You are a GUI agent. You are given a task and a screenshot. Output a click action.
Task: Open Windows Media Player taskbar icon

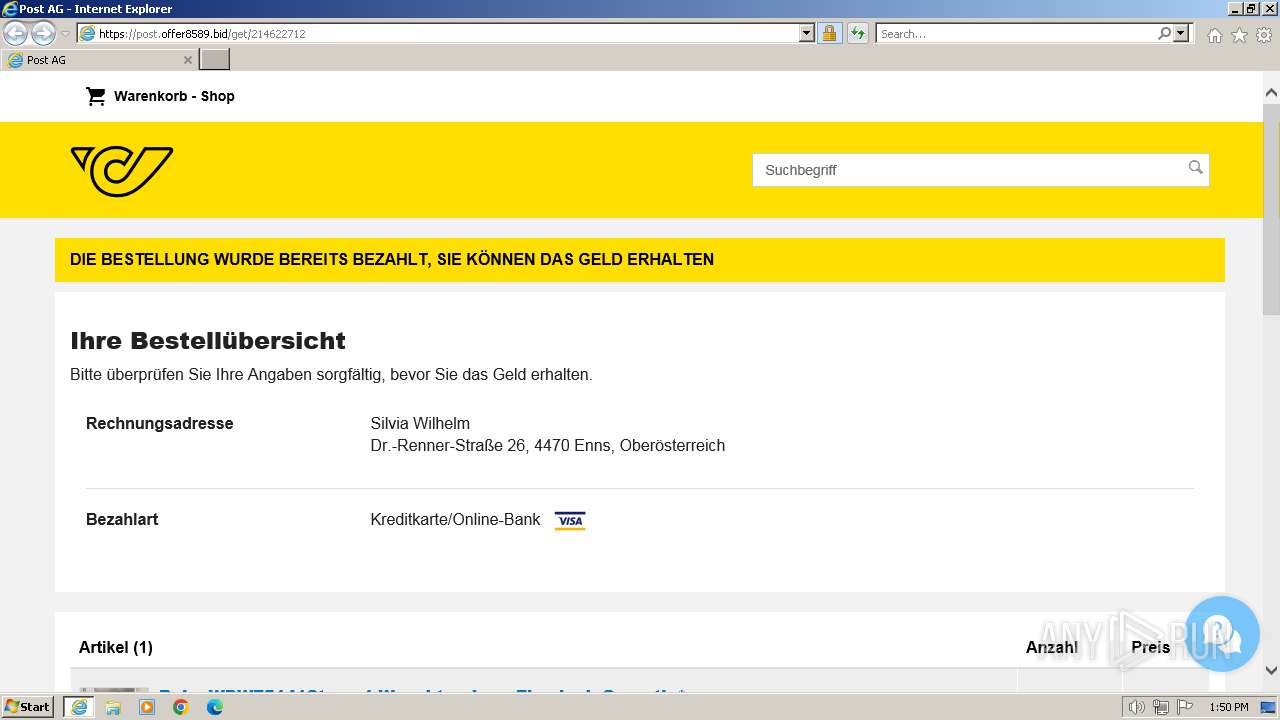tap(147, 707)
